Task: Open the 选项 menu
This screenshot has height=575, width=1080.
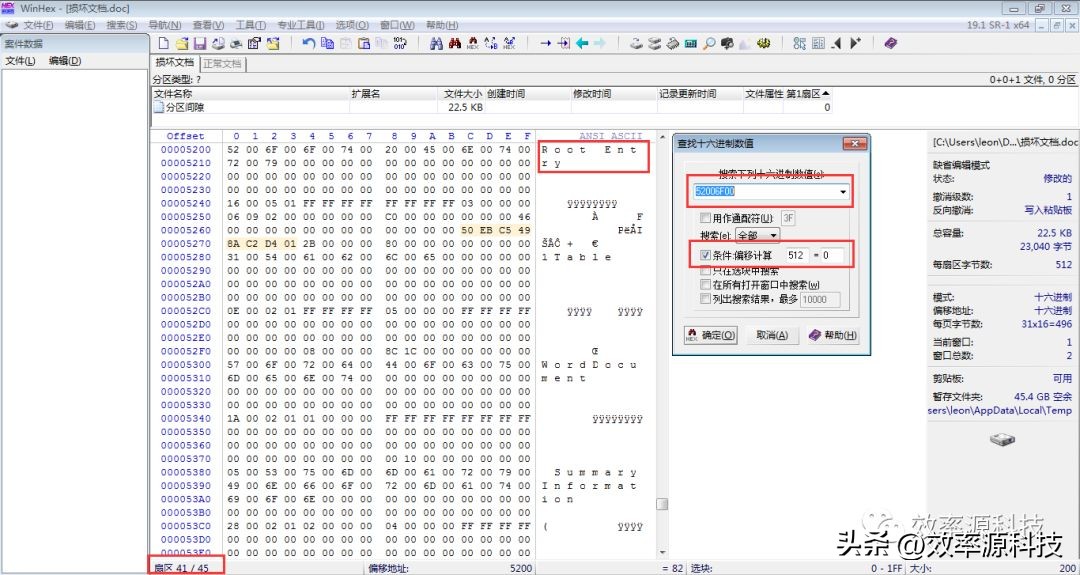Action: 352,25
